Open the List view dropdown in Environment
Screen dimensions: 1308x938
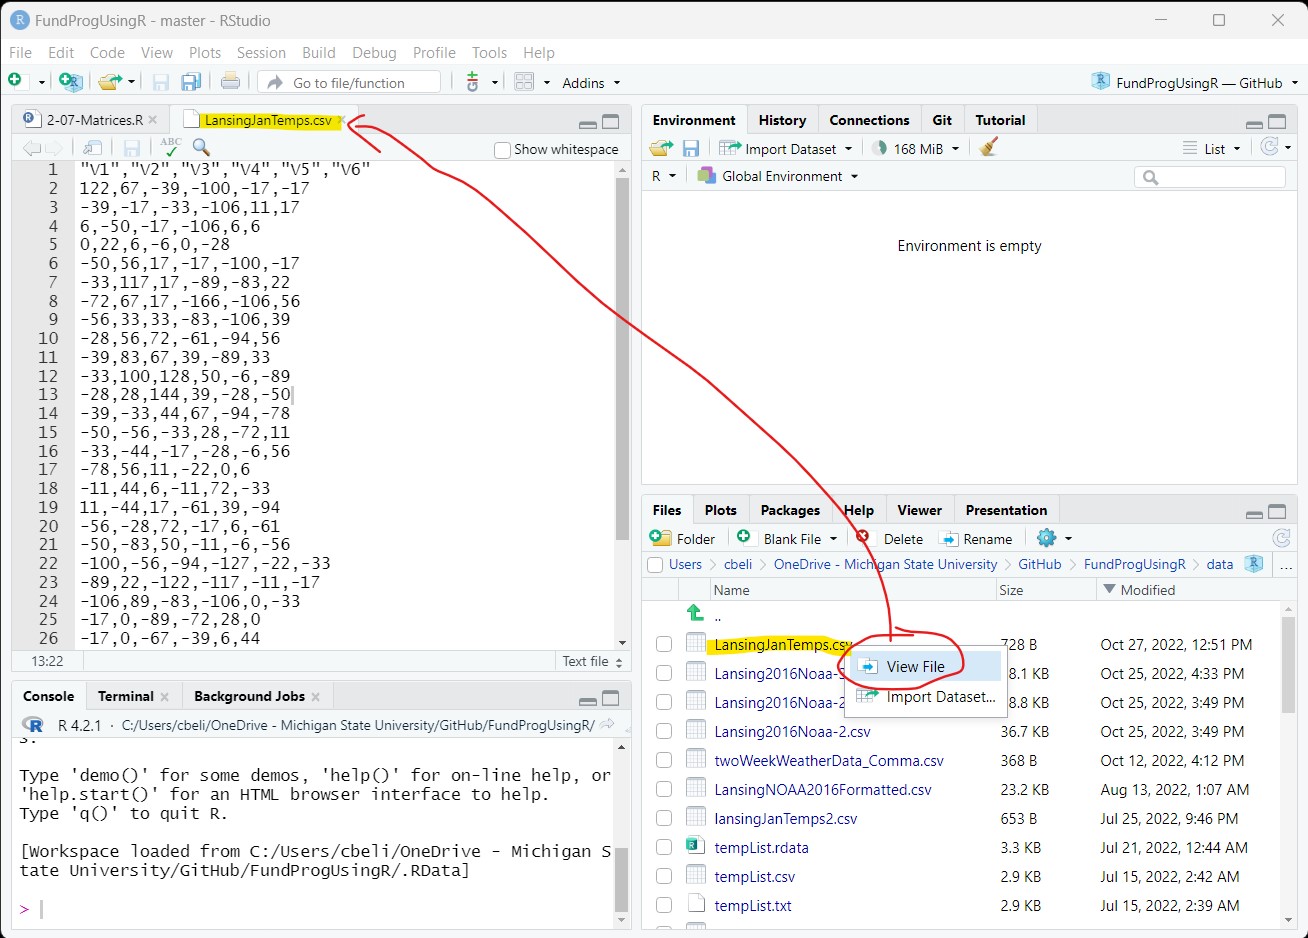tap(1211, 148)
